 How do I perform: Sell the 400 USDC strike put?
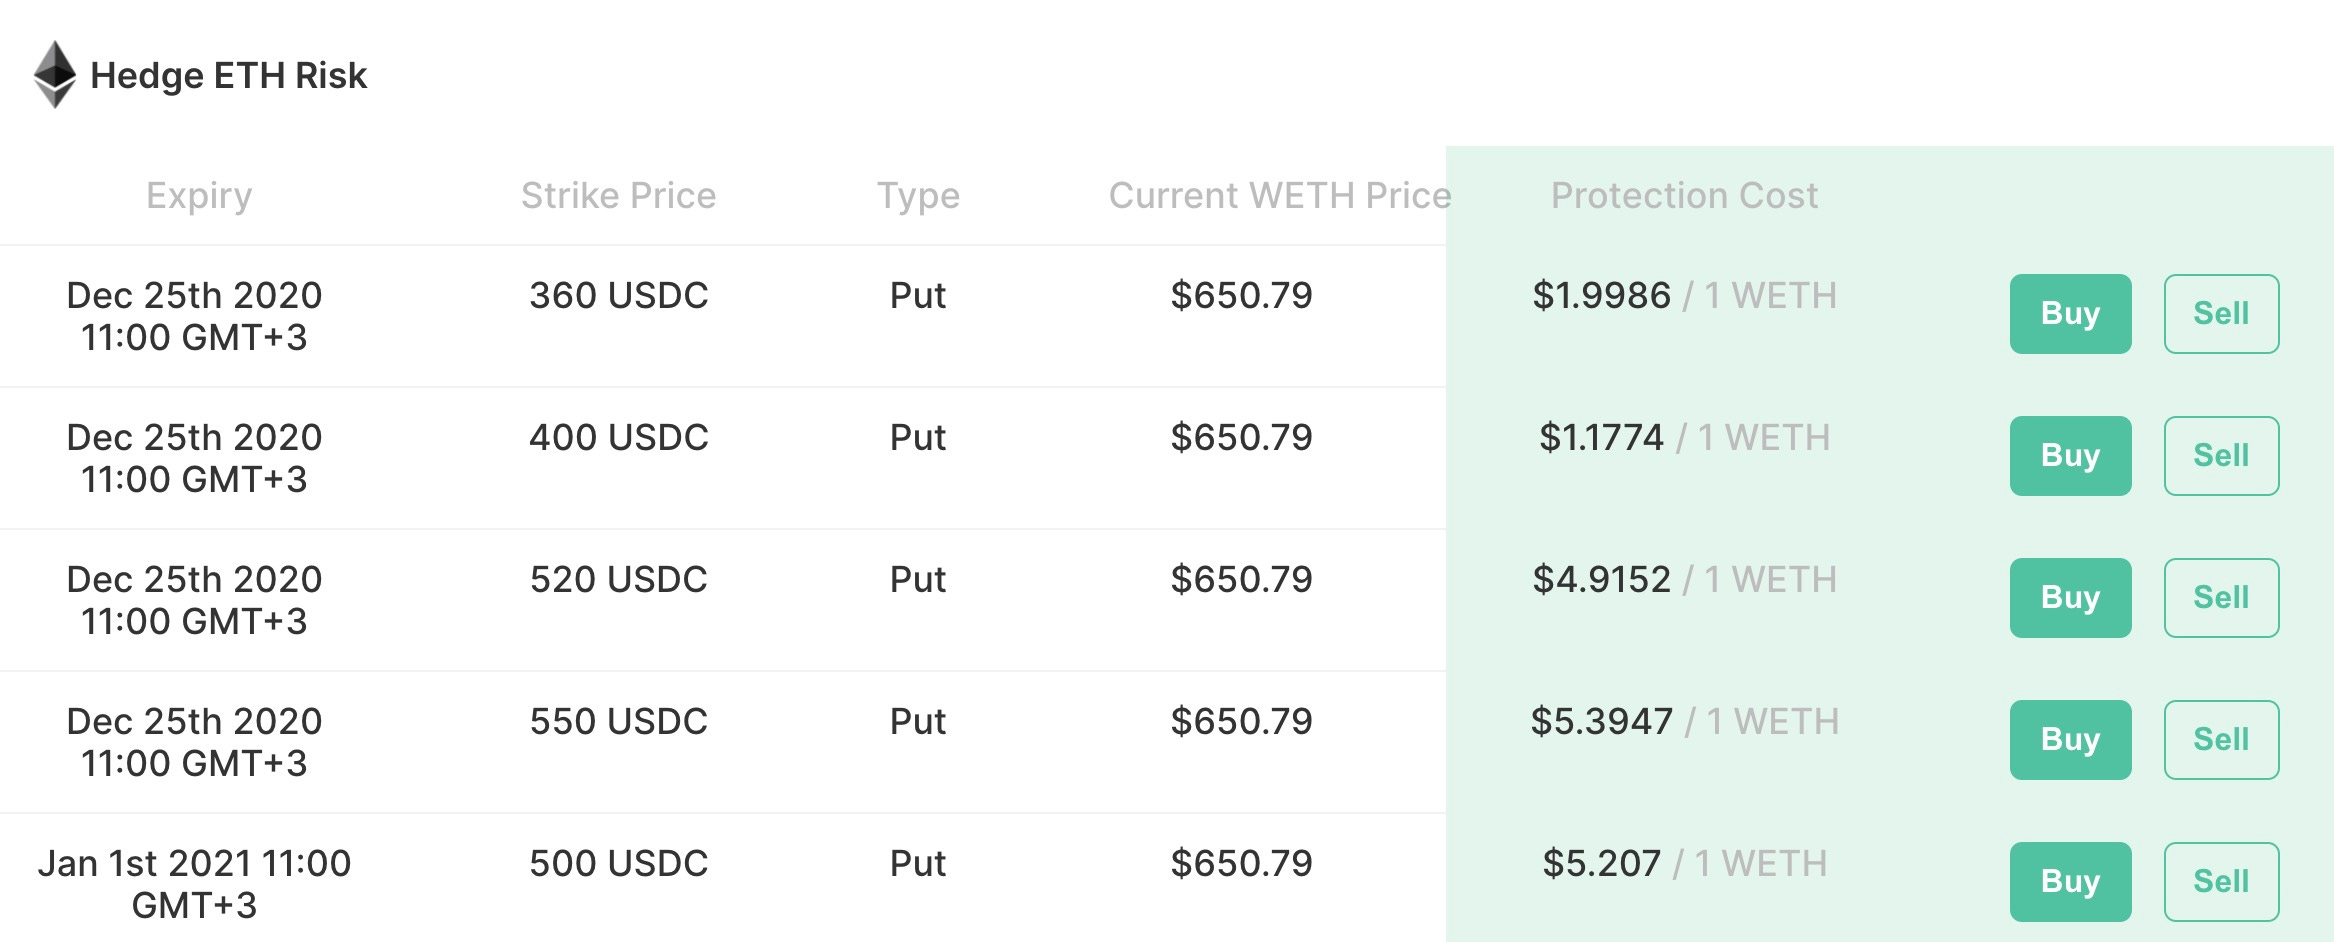click(2221, 456)
